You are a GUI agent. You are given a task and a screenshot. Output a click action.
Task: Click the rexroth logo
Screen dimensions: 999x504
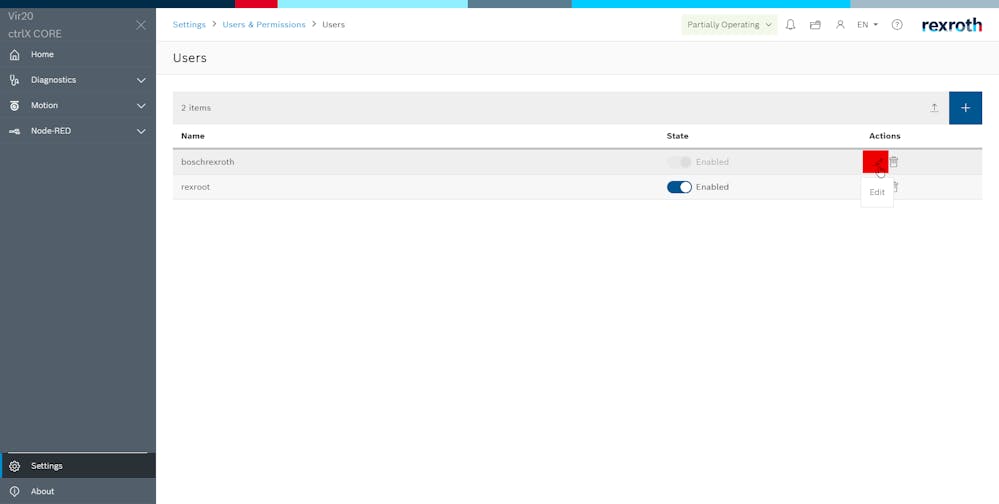(x=952, y=25)
